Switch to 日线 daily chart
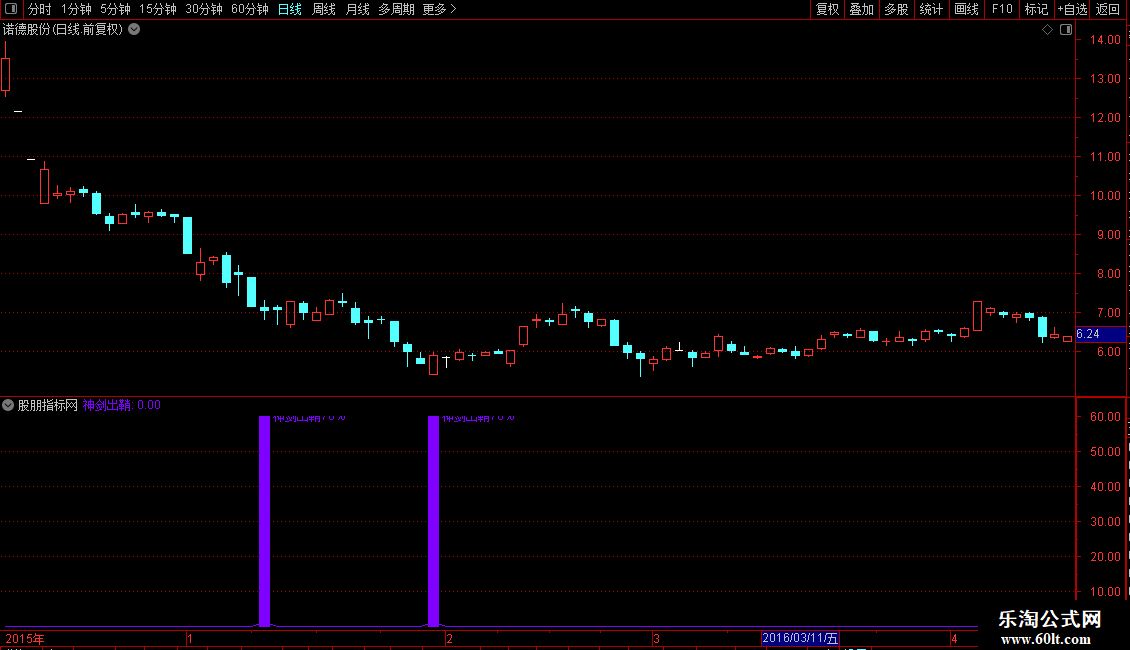This screenshot has width=1130, height=650. pos(290,9)
